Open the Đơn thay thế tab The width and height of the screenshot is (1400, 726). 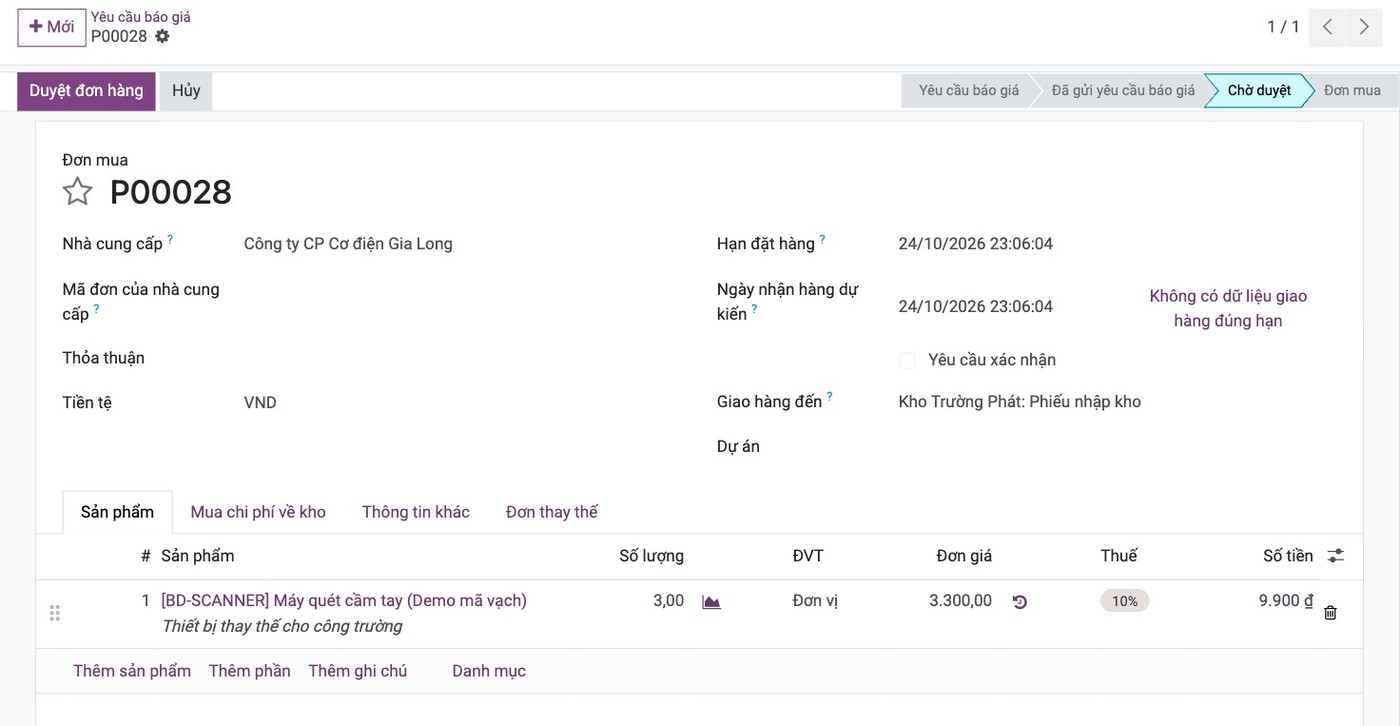(x=552, y=512)
